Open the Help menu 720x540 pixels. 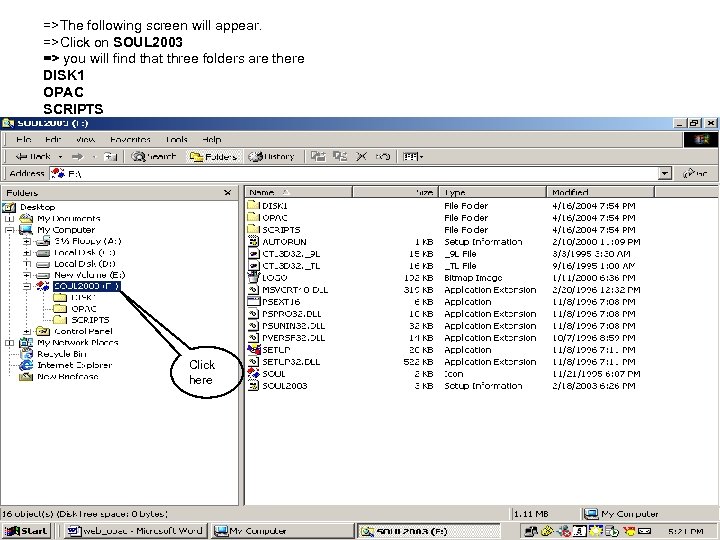coord(212,139)
